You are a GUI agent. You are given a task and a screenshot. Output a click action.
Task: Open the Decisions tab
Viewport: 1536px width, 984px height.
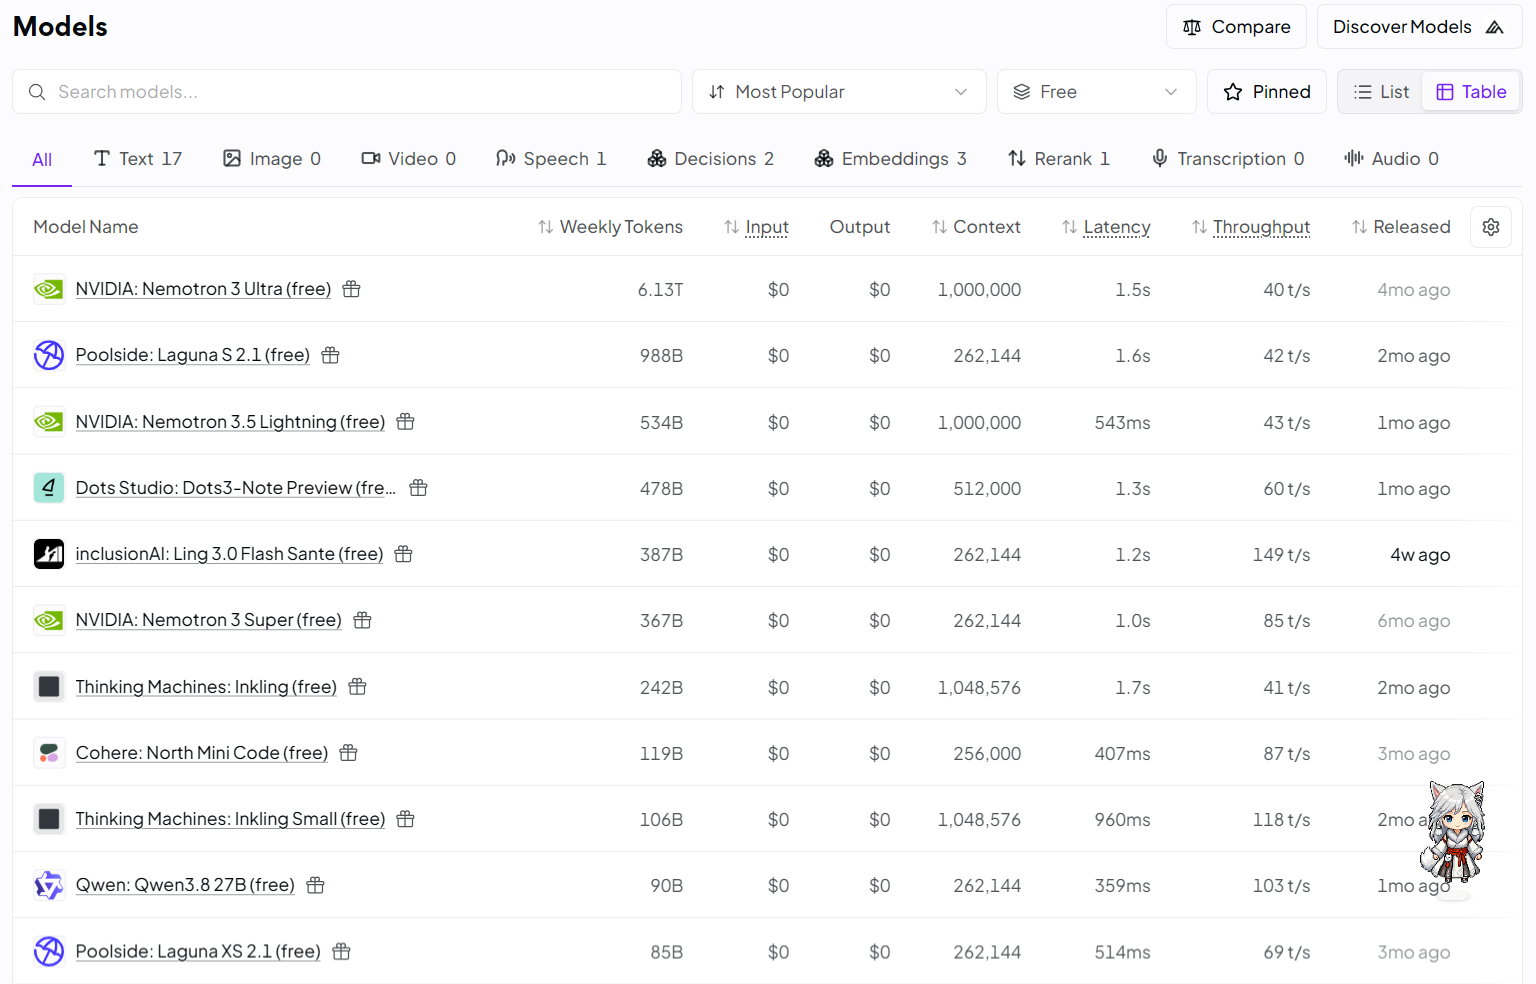point(711,159)
